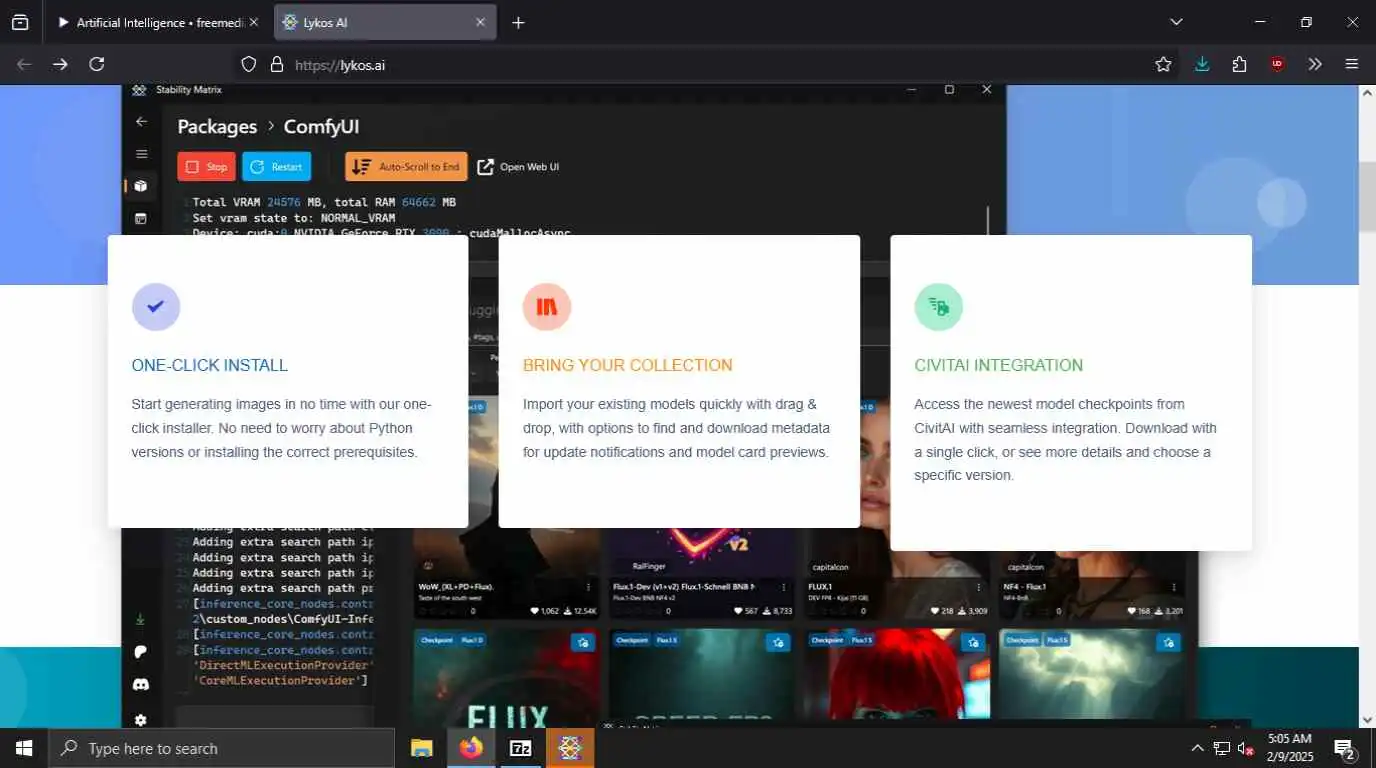Click the BRING YOUR COLLECTION heading

(628, 365)
